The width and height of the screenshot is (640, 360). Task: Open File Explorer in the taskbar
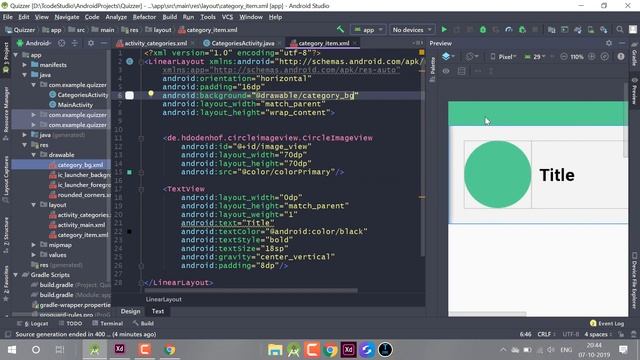pyautogui.click(x=275, y=350)
